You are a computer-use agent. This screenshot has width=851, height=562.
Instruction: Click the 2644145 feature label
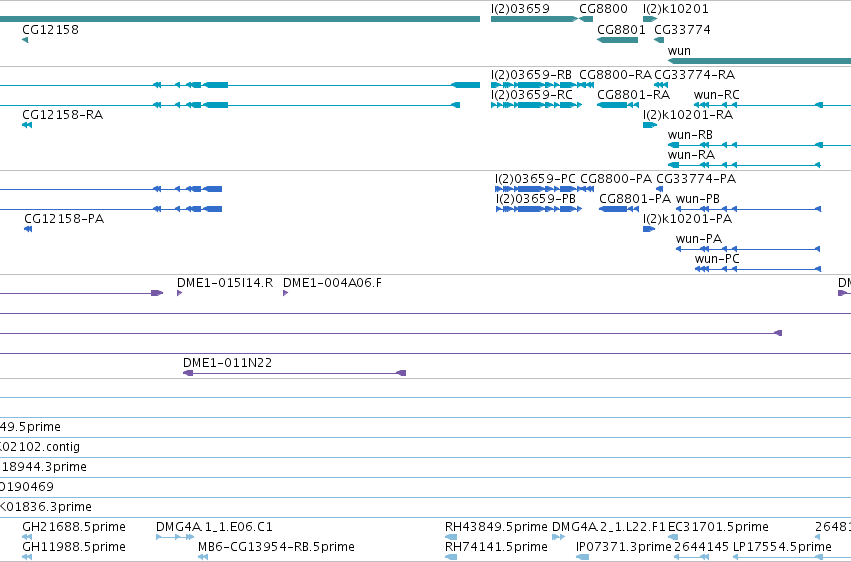coord(701,547)
